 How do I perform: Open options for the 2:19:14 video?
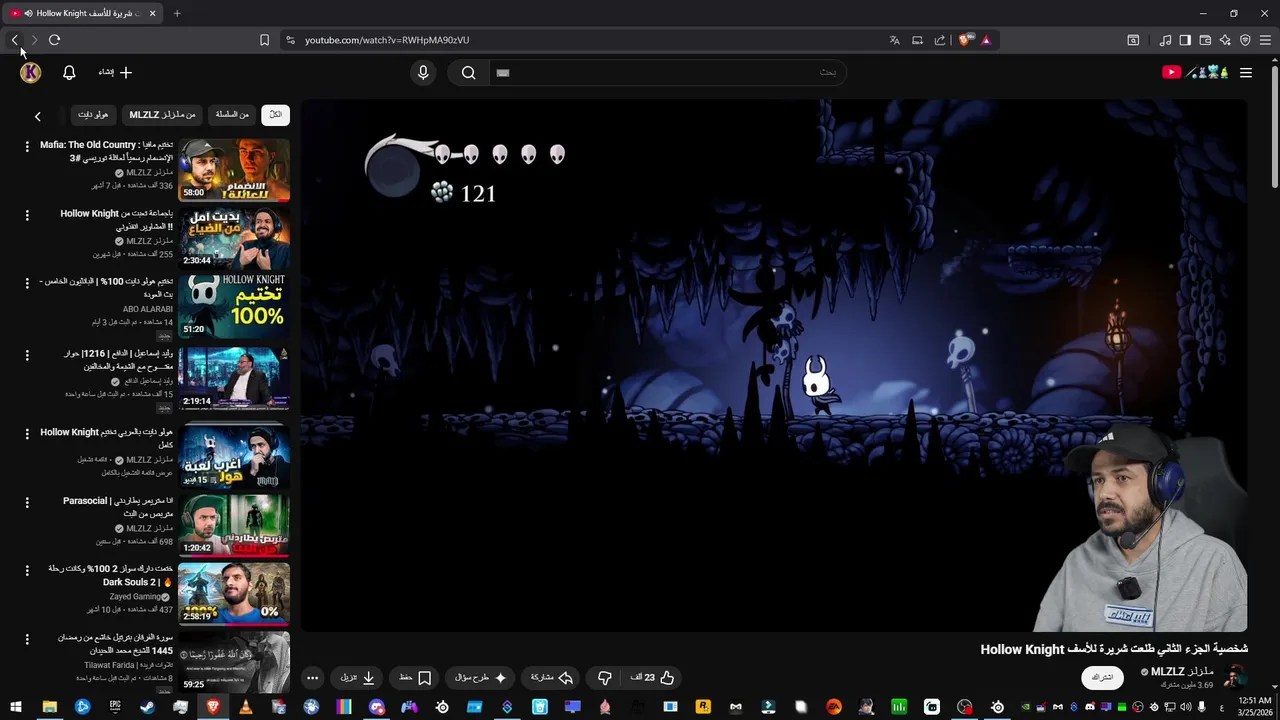[27, 355]
